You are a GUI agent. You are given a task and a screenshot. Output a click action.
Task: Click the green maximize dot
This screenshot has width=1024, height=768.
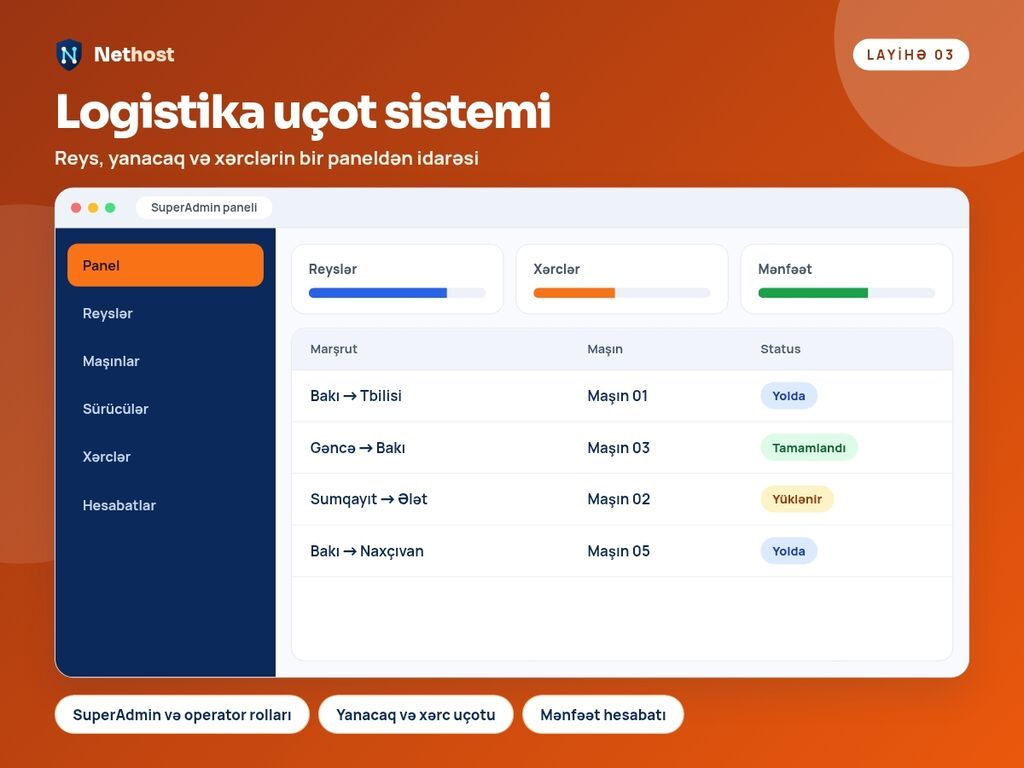pyautogui.click(x=110, y=208)
